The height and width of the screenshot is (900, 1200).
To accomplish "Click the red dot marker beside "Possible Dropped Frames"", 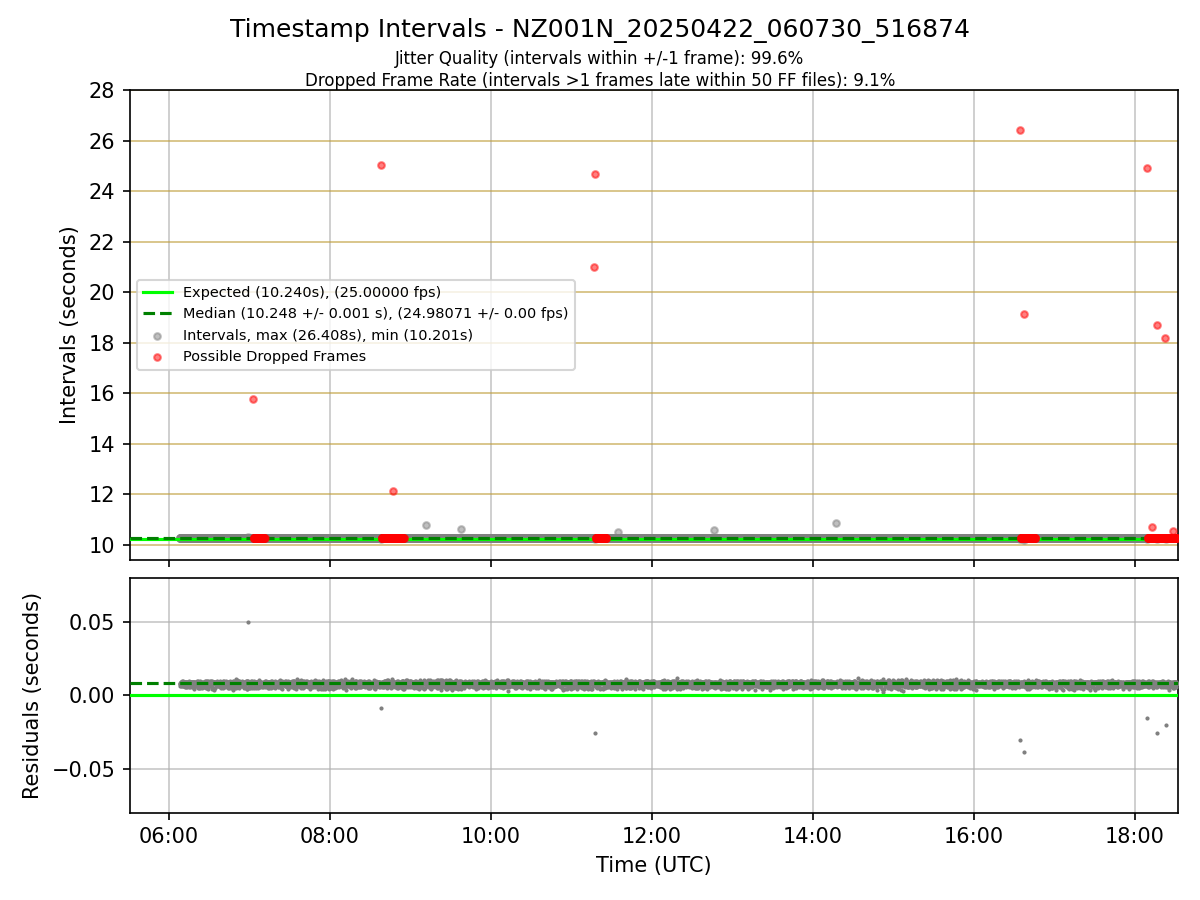I will coord(157,357).
